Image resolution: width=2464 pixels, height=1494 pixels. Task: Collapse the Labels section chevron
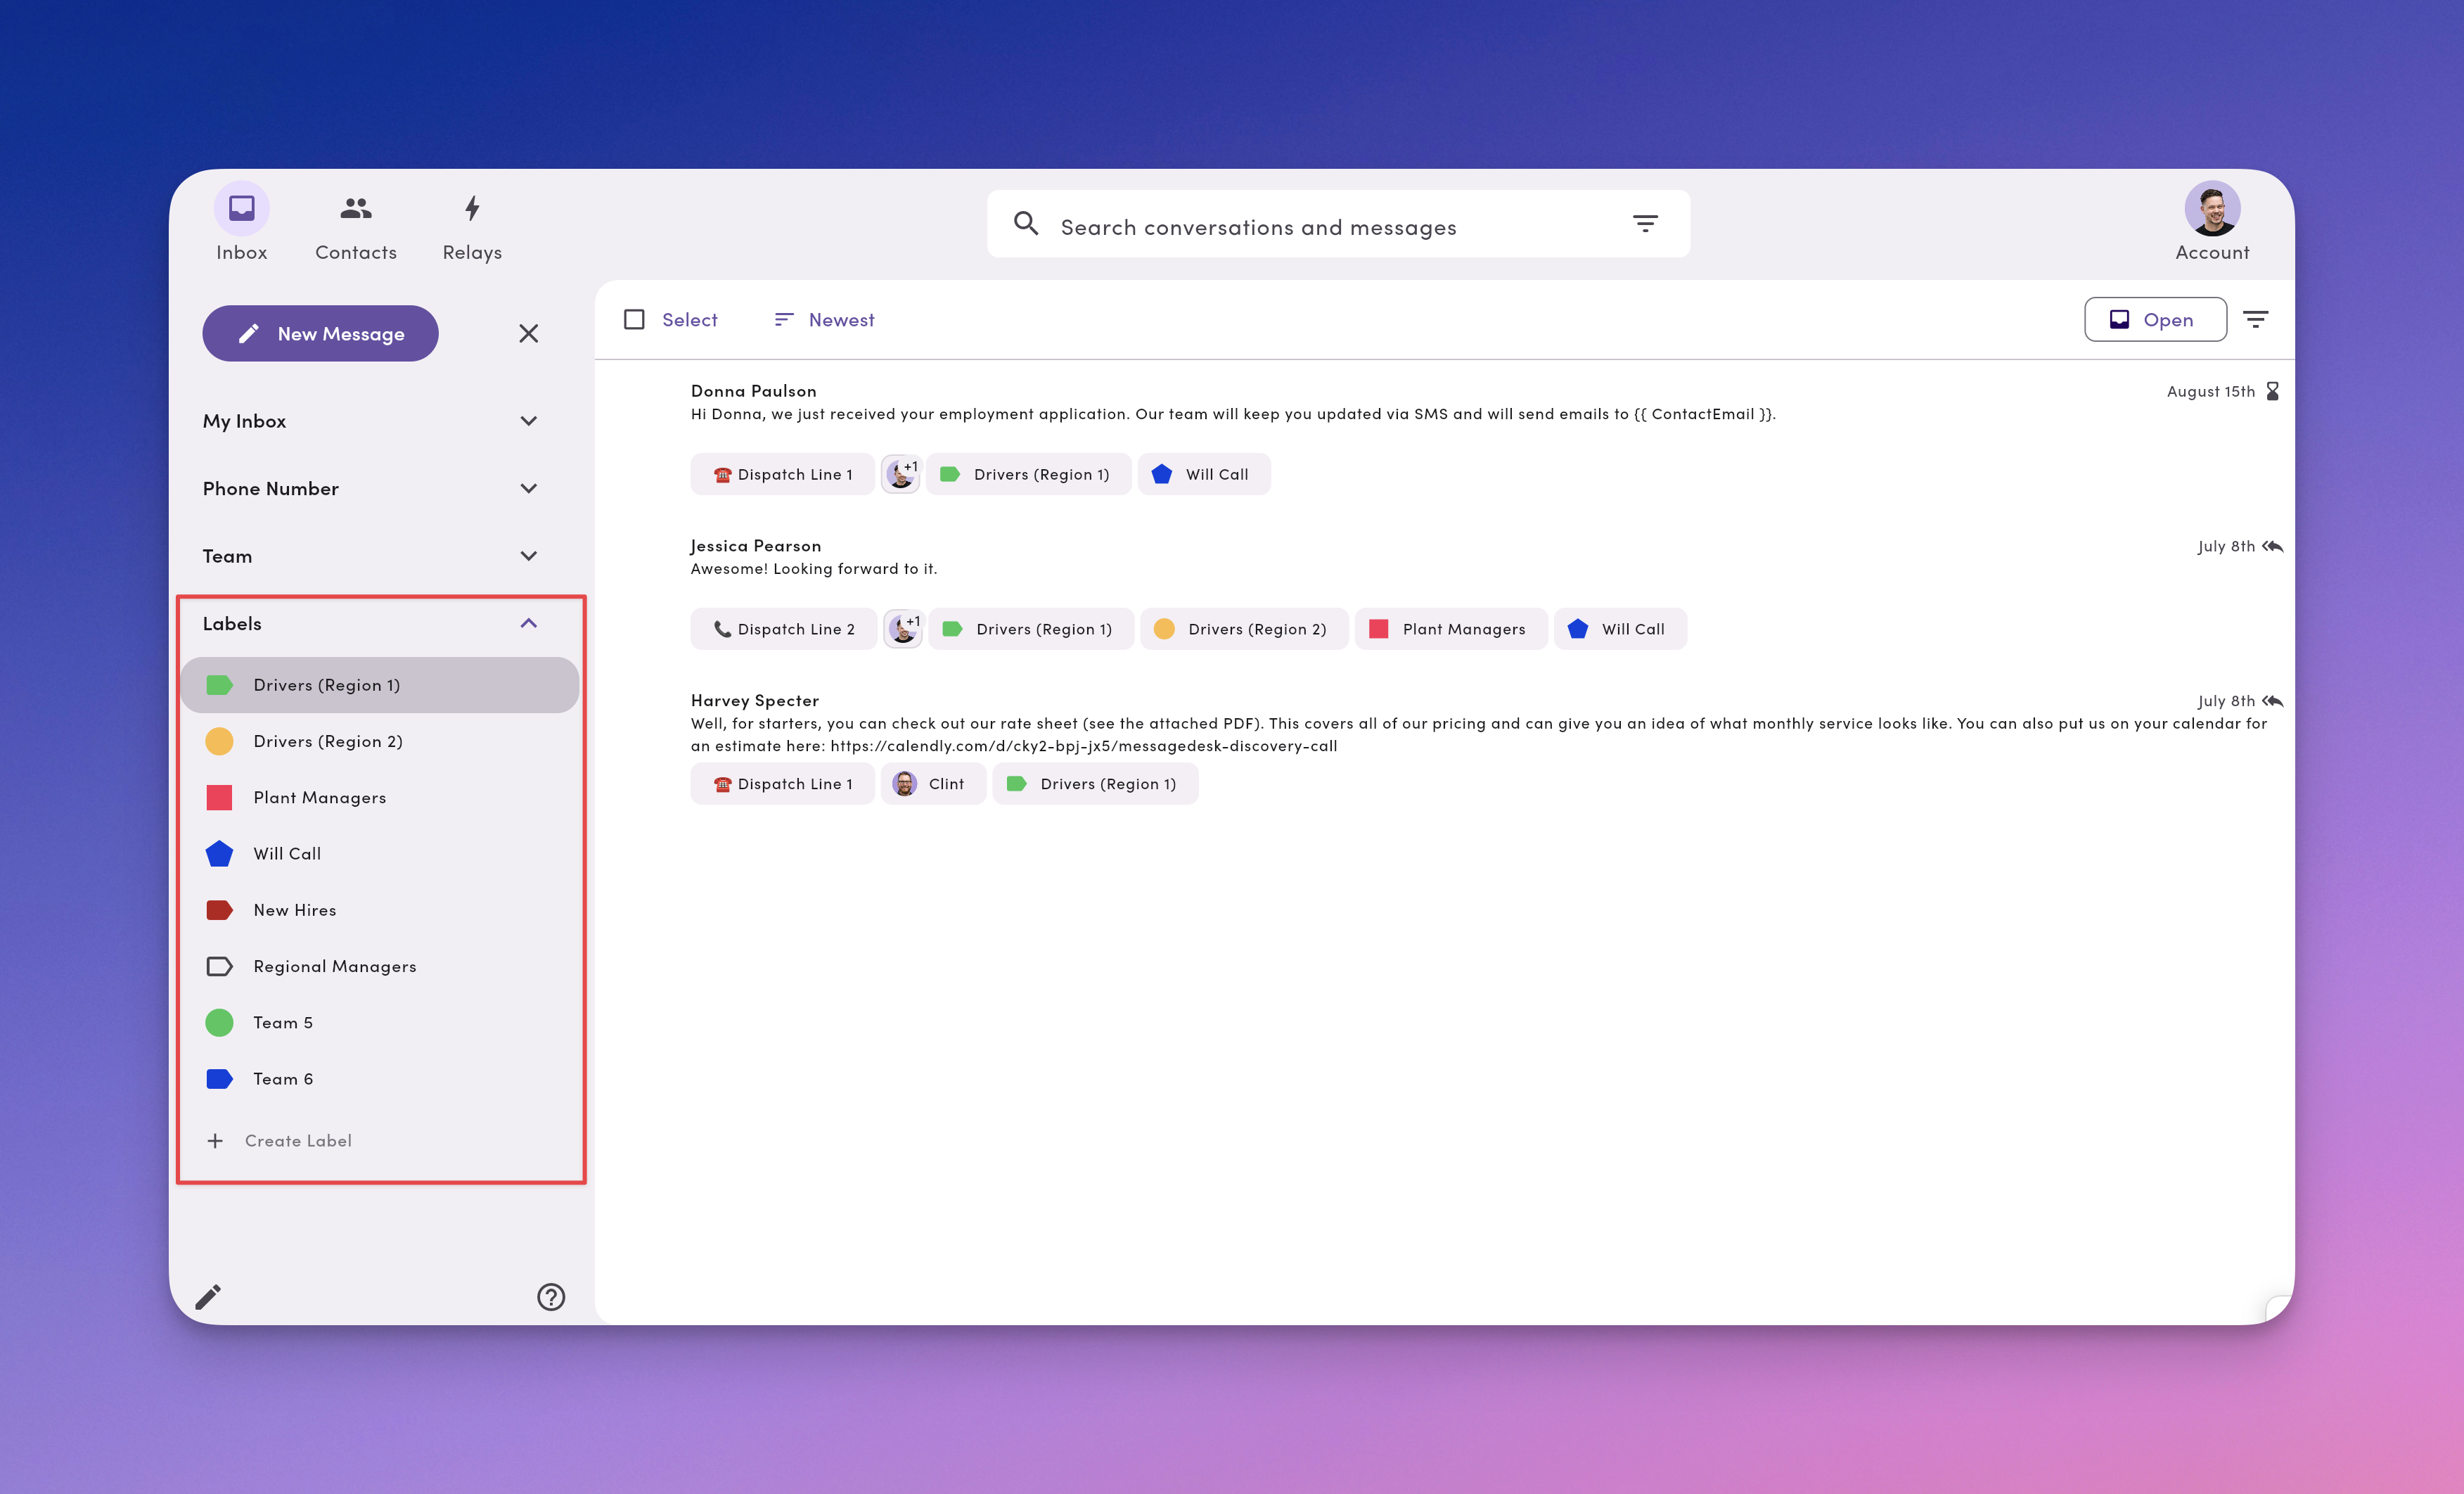coord(529,624)
